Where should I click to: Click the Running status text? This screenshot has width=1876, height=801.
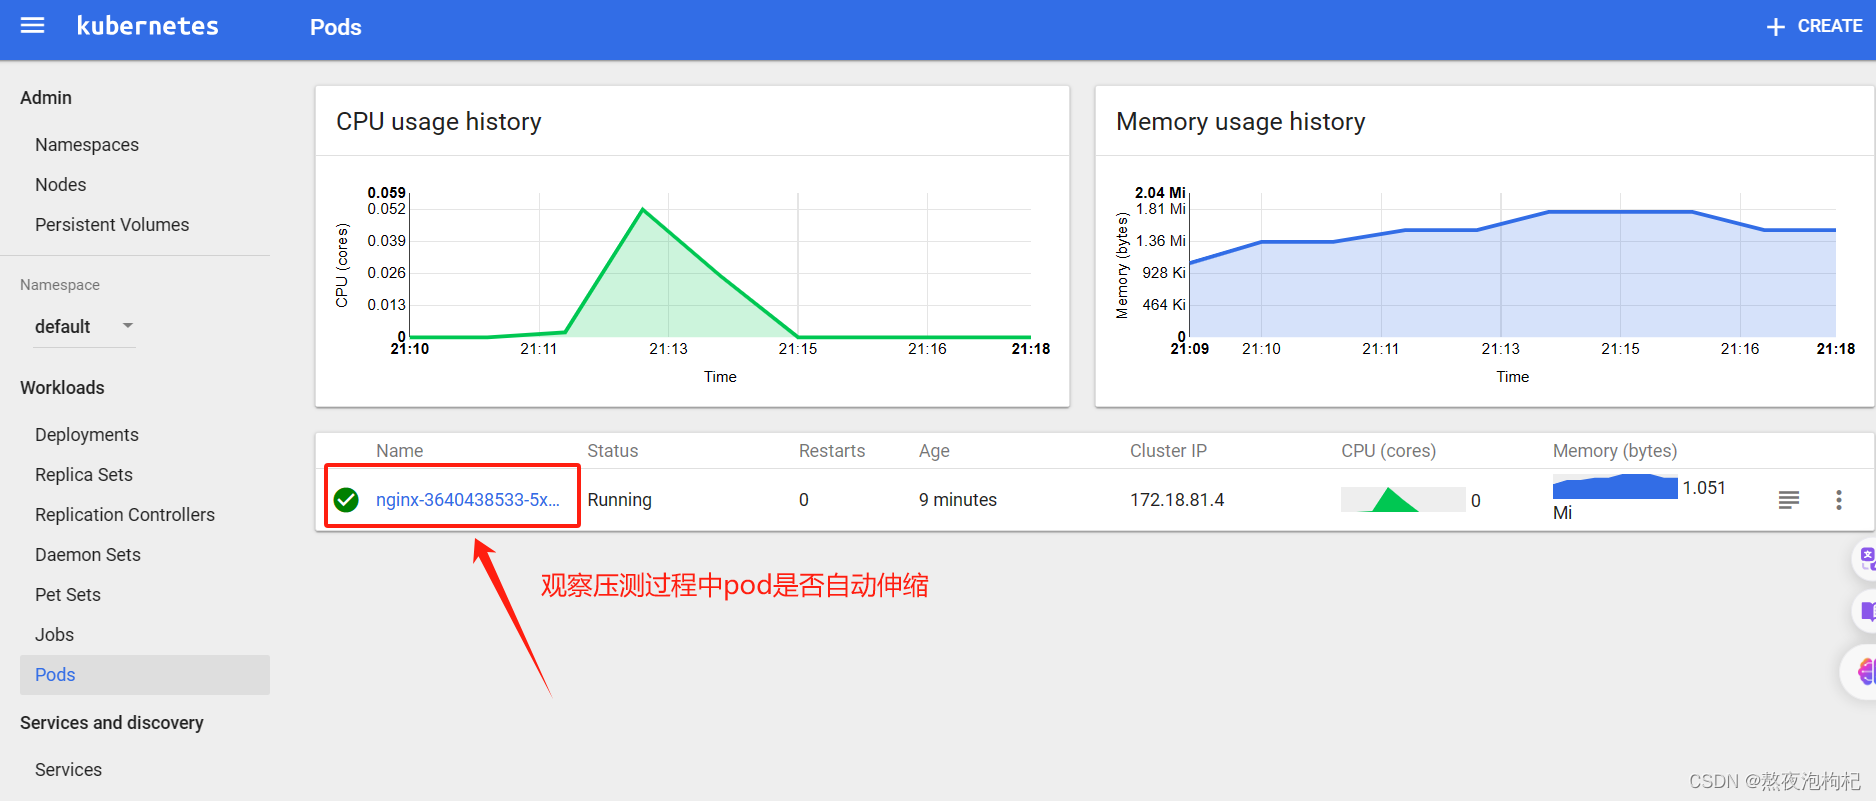point(619,500)
